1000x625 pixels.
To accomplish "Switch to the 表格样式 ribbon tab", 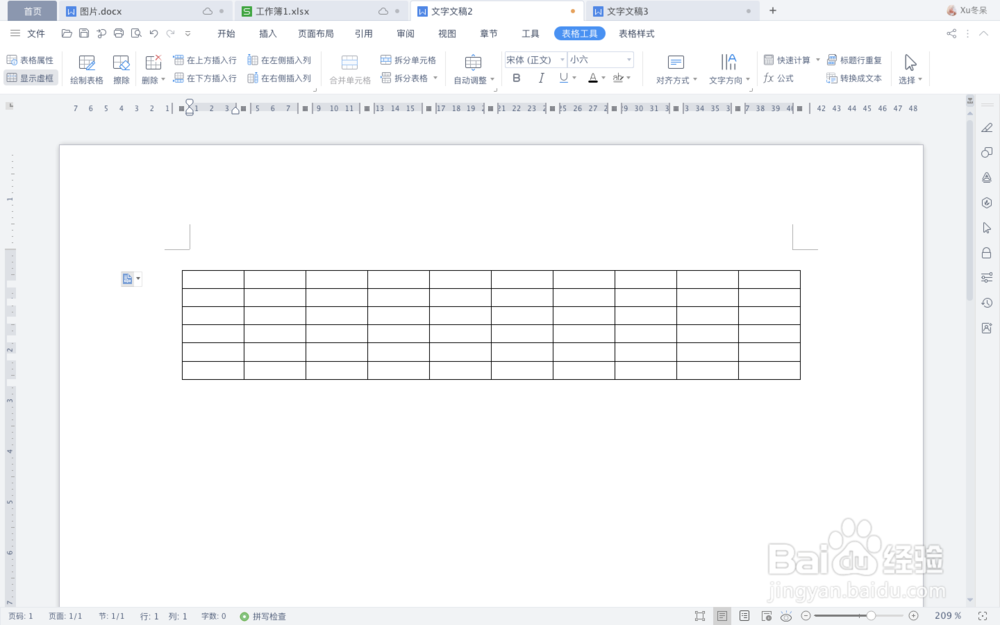I will coord(636,33).
